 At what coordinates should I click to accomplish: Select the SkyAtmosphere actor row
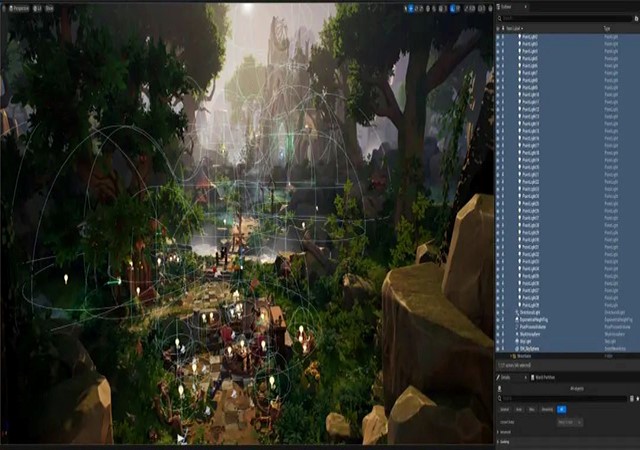click(x=567, y=334)
